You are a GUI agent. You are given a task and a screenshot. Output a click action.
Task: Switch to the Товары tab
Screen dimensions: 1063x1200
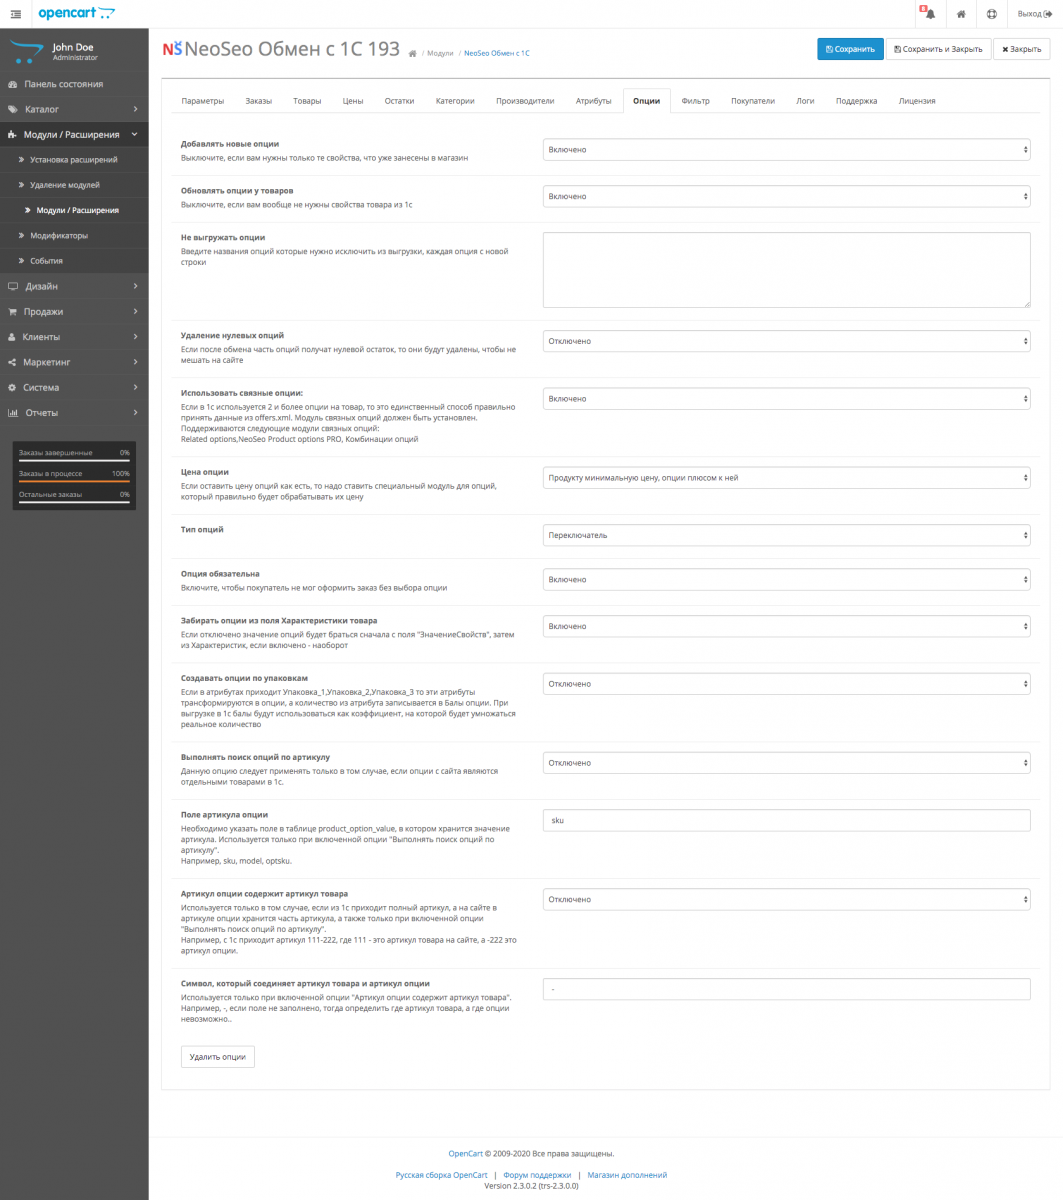point(307,101)
